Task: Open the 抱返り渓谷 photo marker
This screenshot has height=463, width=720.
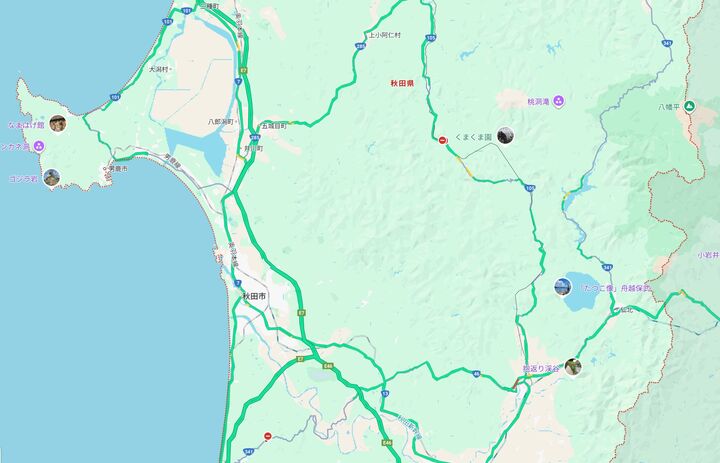Action: coord(573,367)
